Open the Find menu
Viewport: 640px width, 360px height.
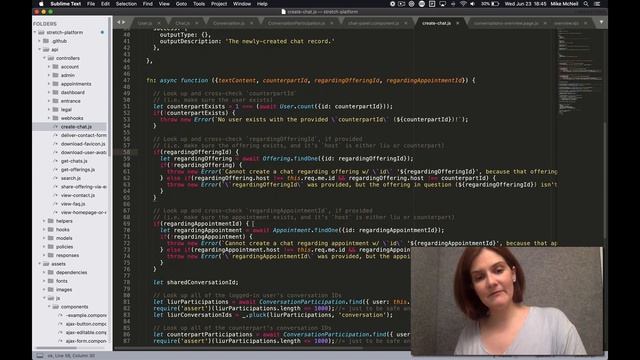[148, 4]
